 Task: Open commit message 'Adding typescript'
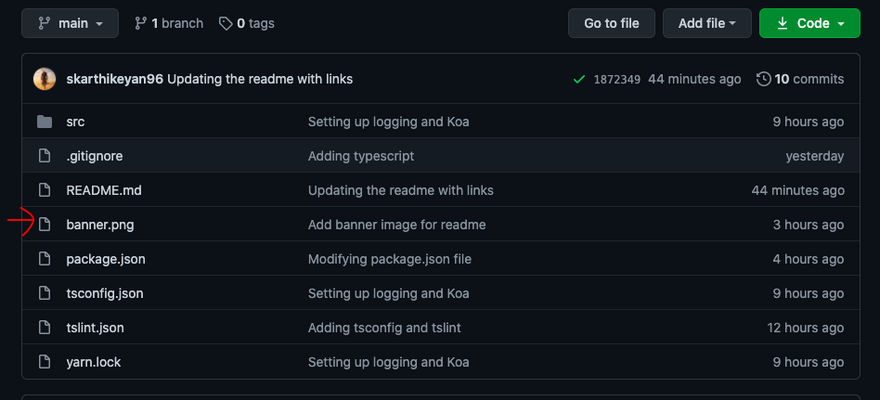pos(361,156)
